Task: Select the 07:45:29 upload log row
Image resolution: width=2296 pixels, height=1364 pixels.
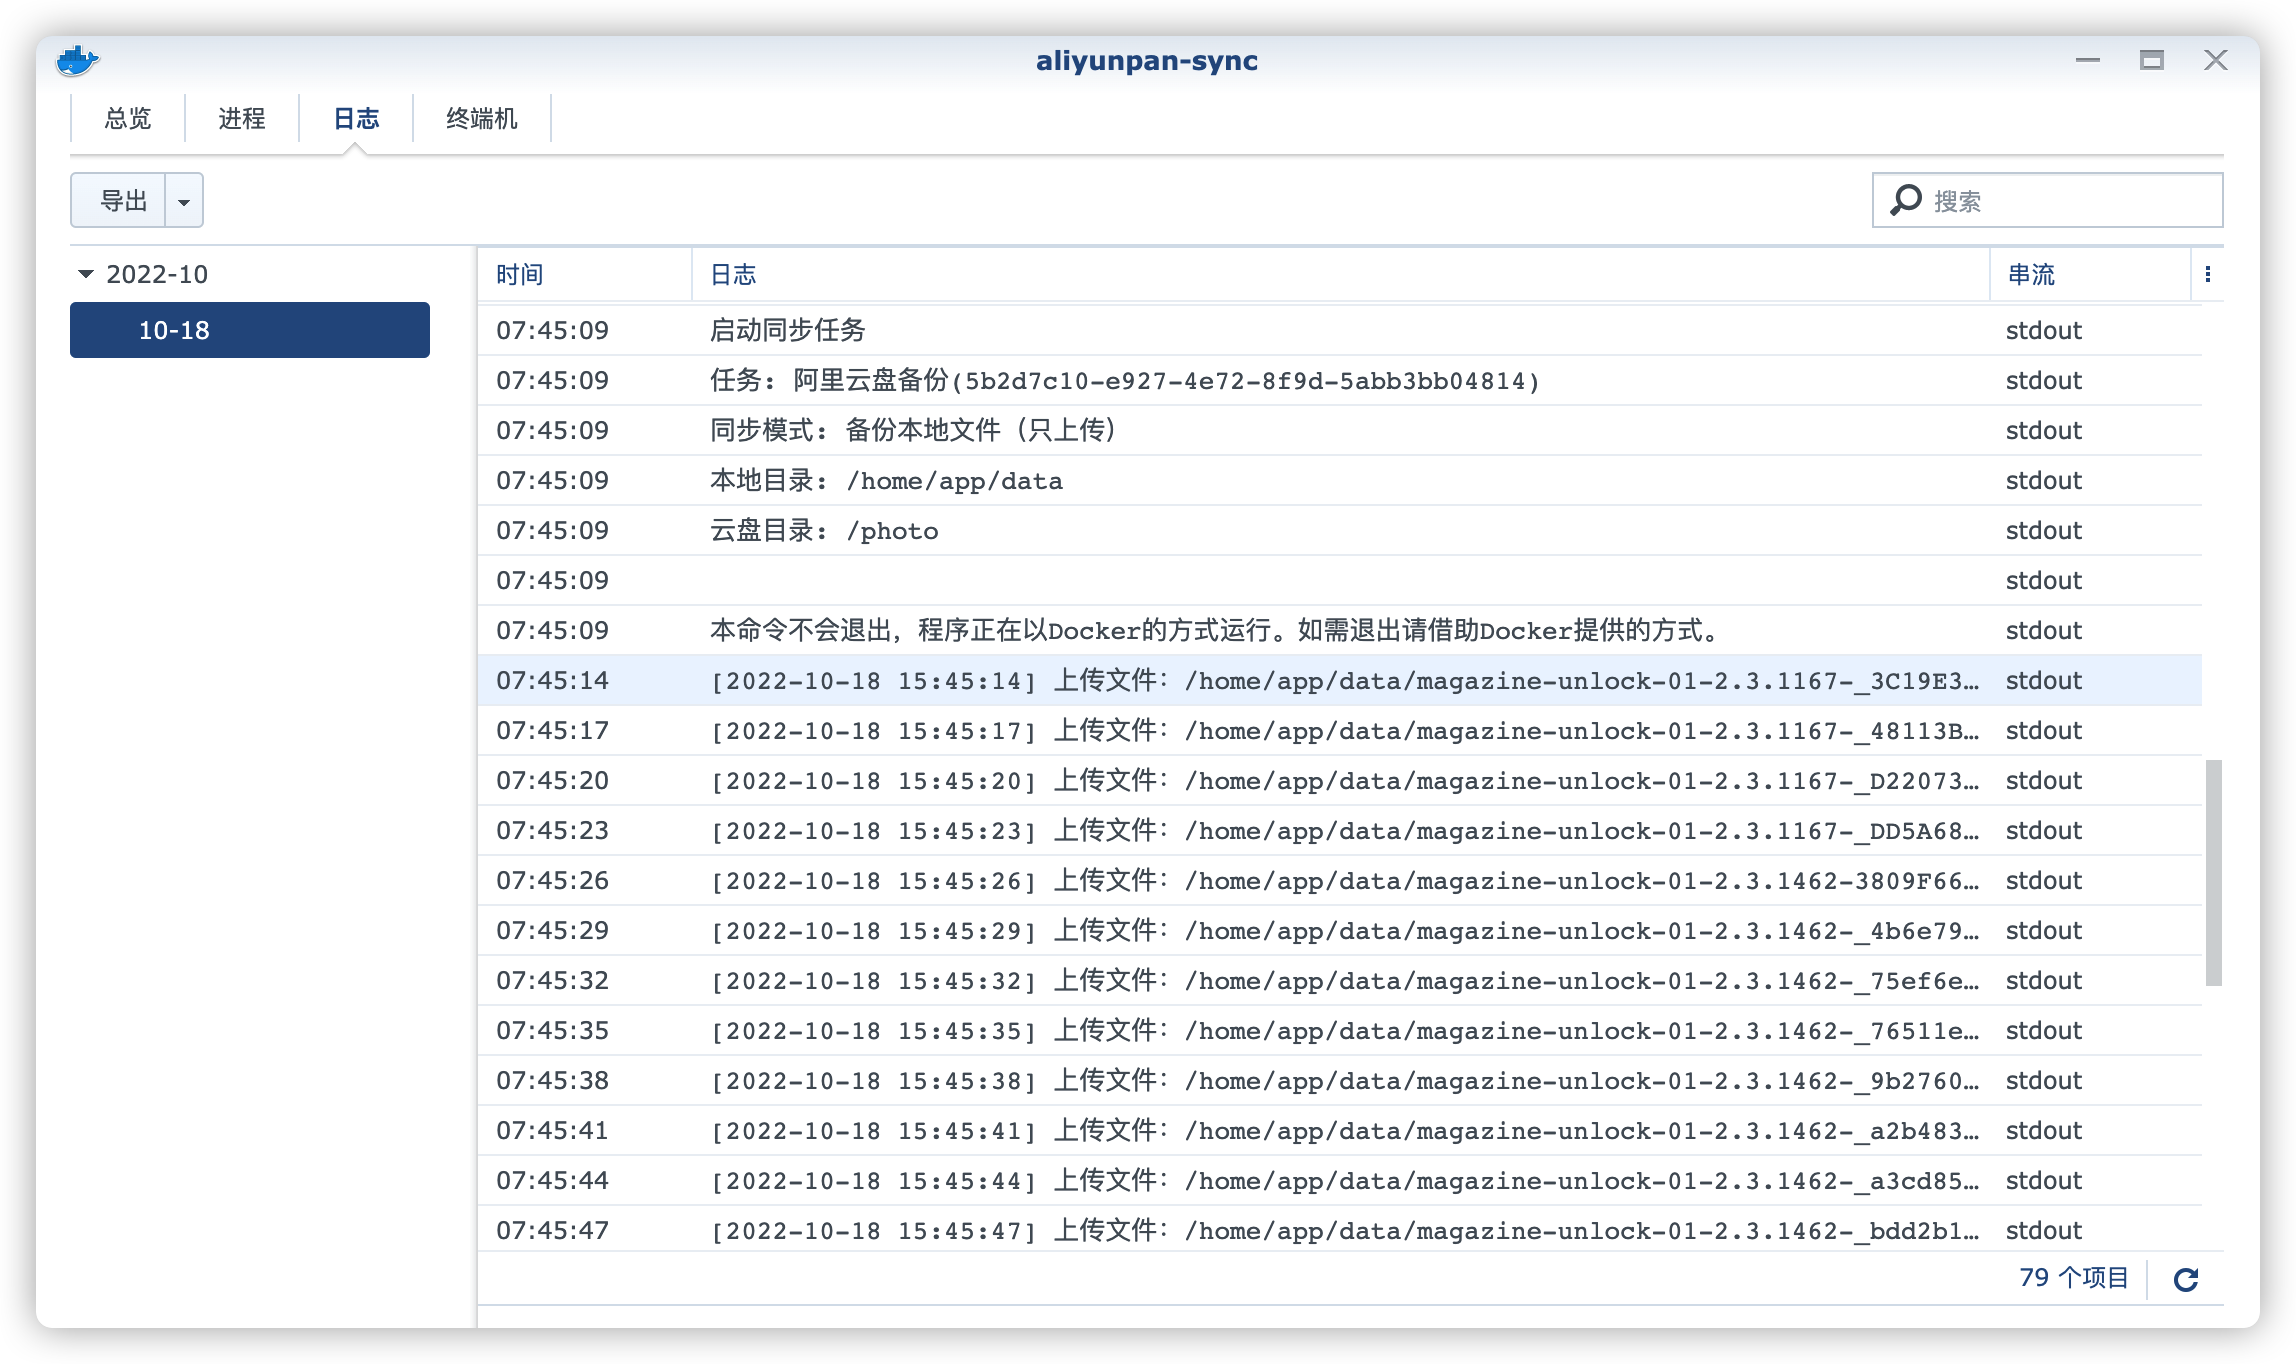Action: pyautogui.click(x=1340, y=930)
